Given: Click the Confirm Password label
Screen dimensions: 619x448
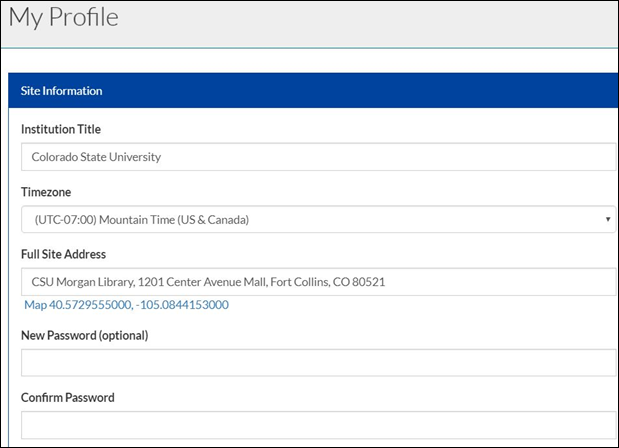Looking at the screenshot, I should click(x=68, y=397).
